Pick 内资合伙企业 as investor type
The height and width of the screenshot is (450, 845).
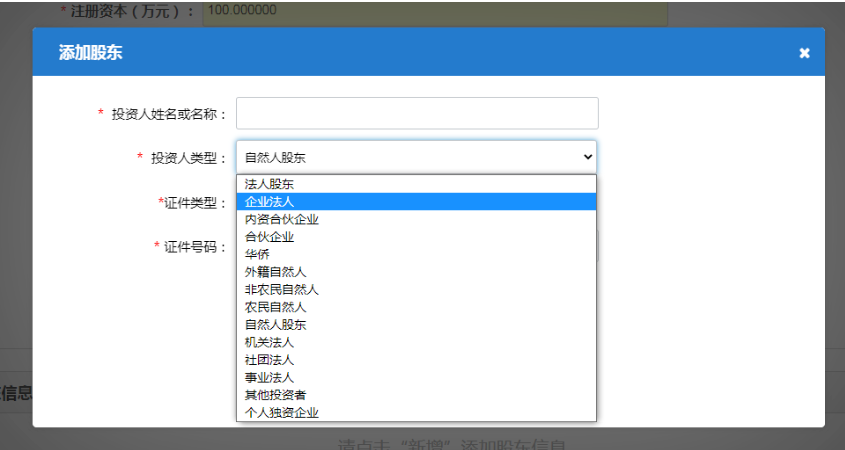click(282, 219)
